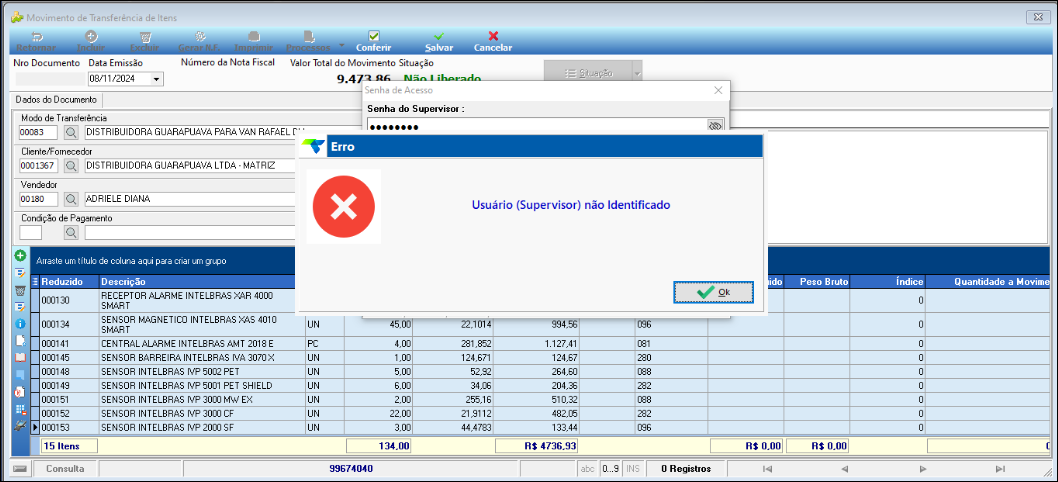The width and height of the screenshot is (1058, 482).
Task: Click Condição de Pagamento search icon
Action: [x=72, y=233]
